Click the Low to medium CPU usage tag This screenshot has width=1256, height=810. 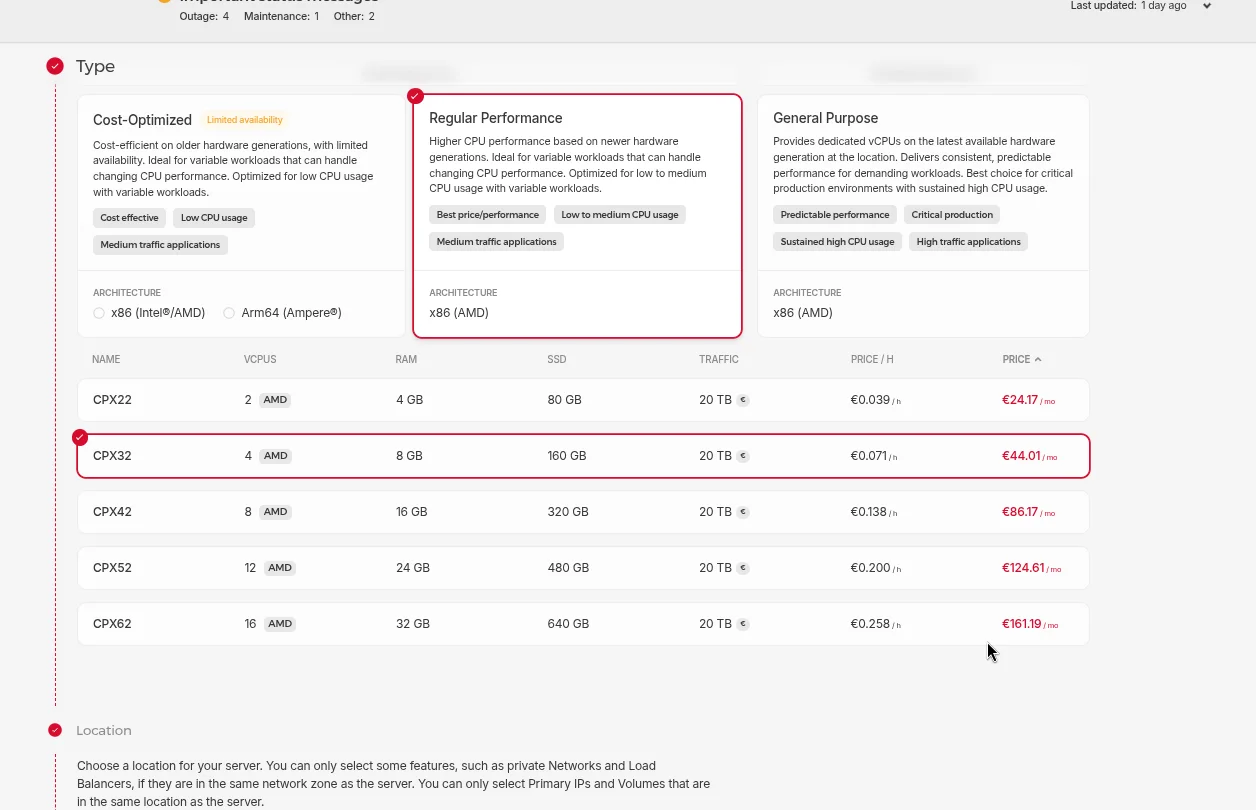tap(620, 215)
